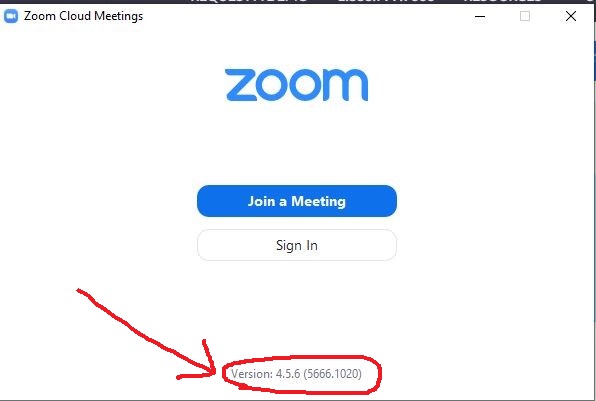This screenshot has width=596, height=401.
Task: Click the letter "z" in the zoom logo
Action: (x=240, y=85)
